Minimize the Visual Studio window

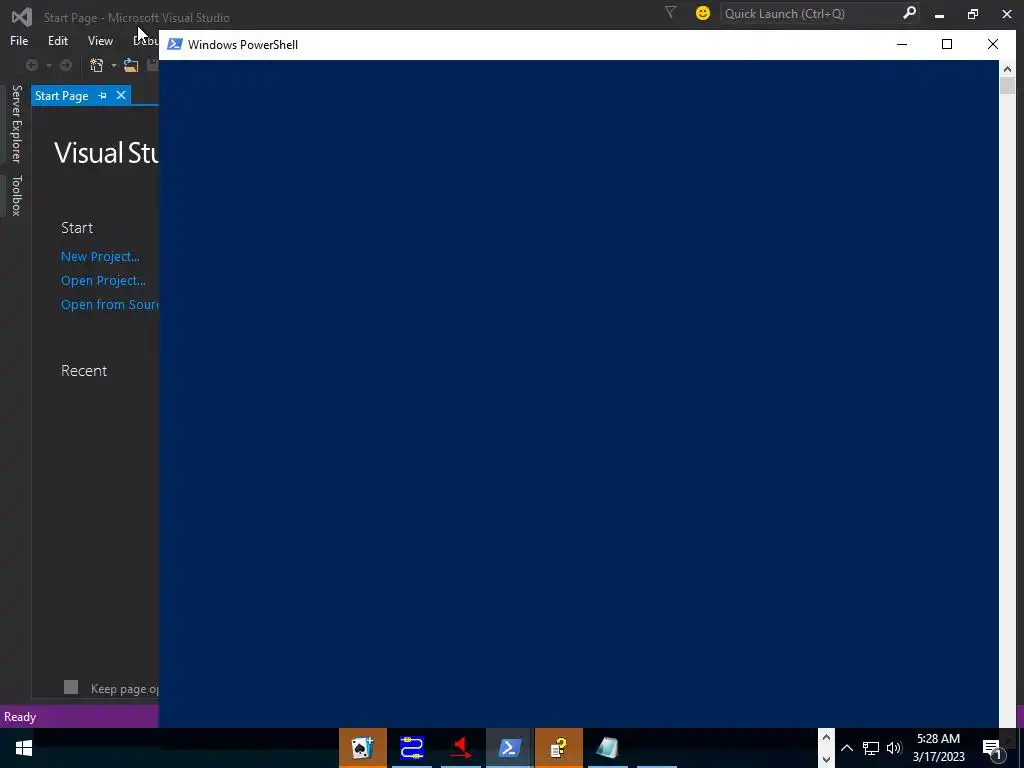click(940, 14)
